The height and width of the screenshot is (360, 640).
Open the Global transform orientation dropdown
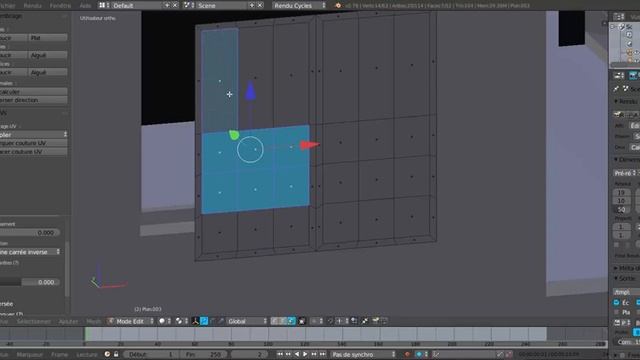[247, 321]
